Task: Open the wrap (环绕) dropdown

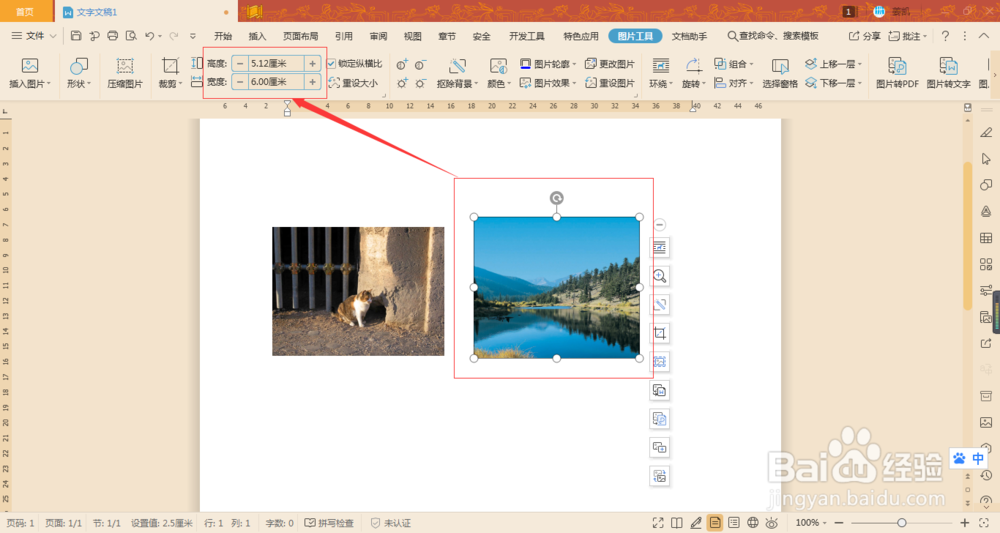Action: click(661, 84)
